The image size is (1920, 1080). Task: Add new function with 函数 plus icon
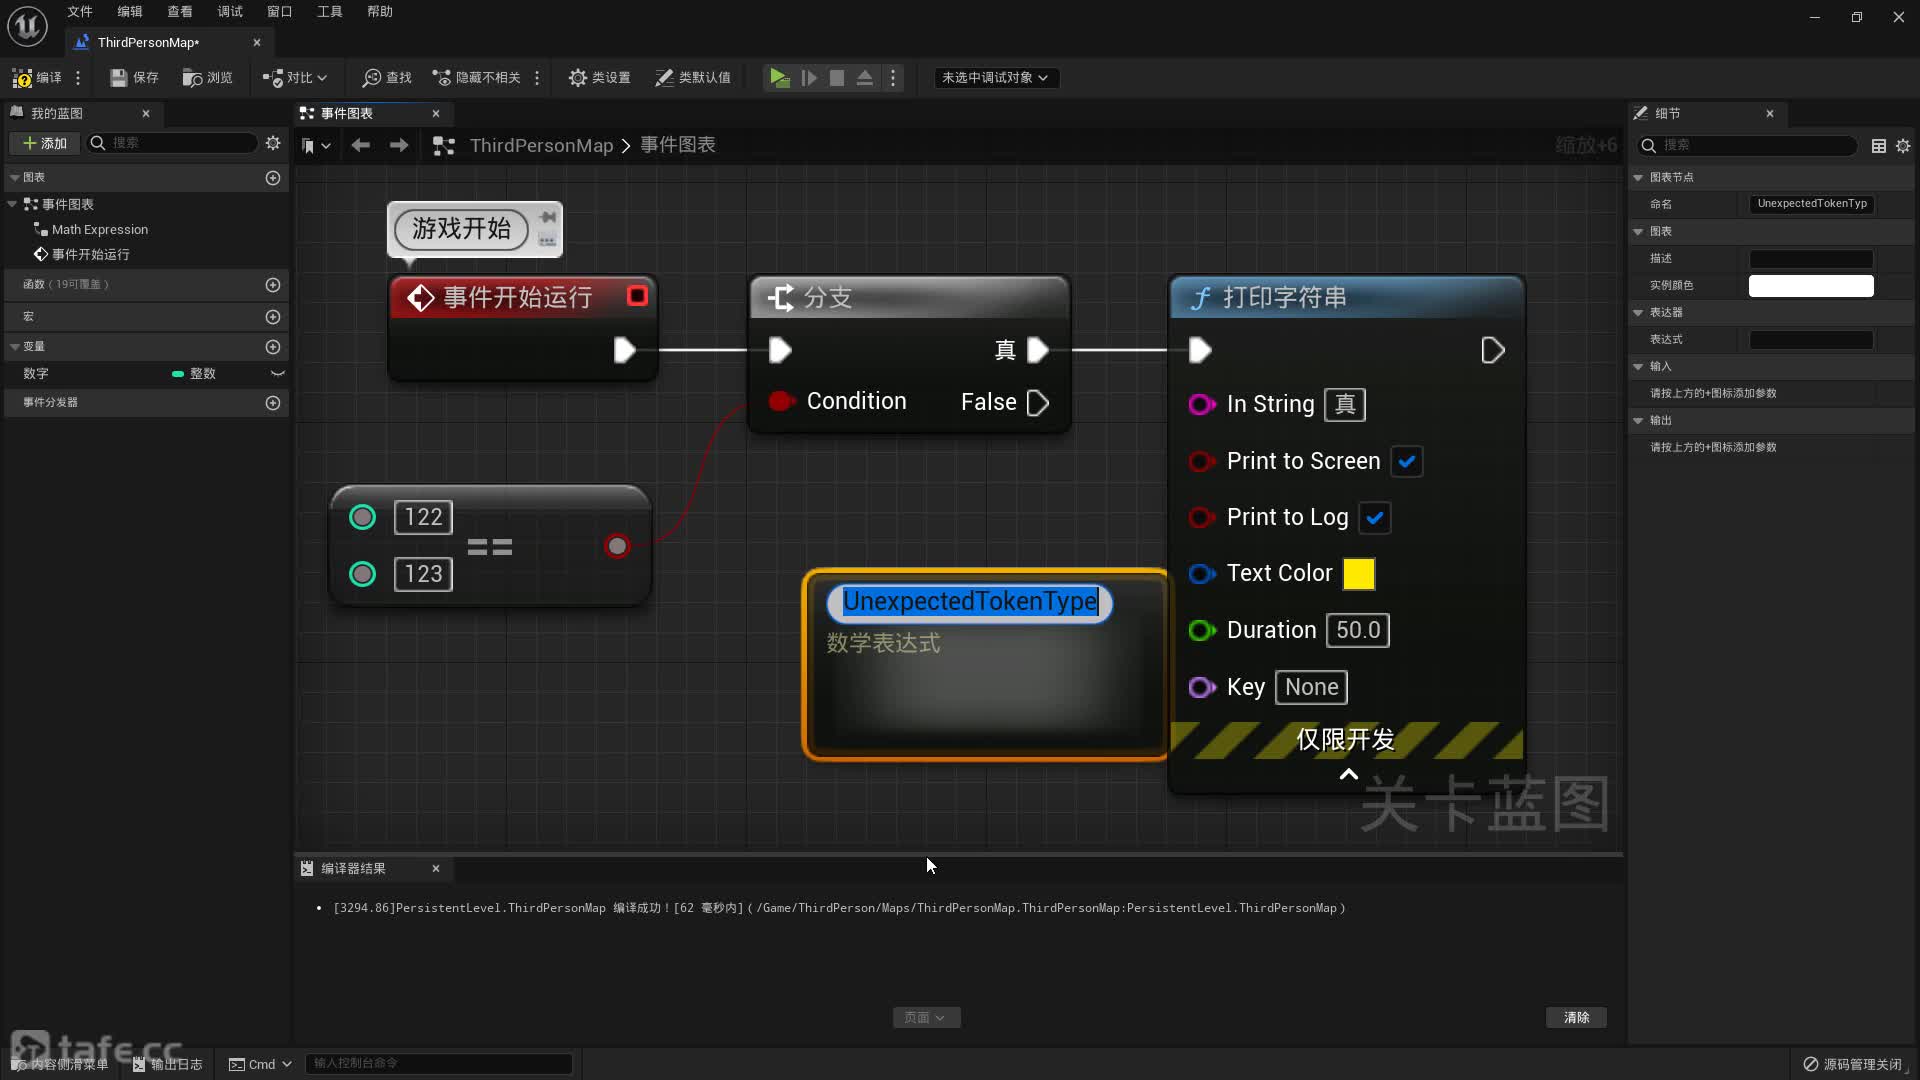tap(273, 285)
